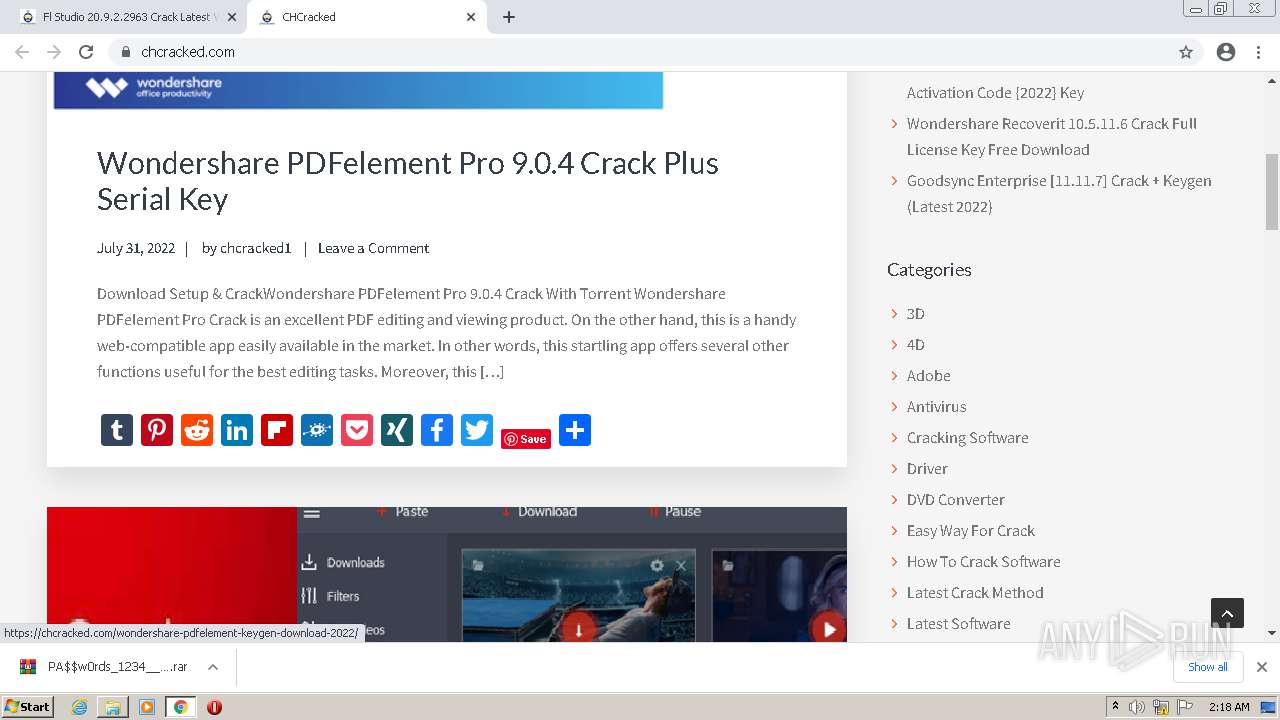Open the DVD Converter category
The width and height of the screenshot is (1280, 720).
[956, 500]
